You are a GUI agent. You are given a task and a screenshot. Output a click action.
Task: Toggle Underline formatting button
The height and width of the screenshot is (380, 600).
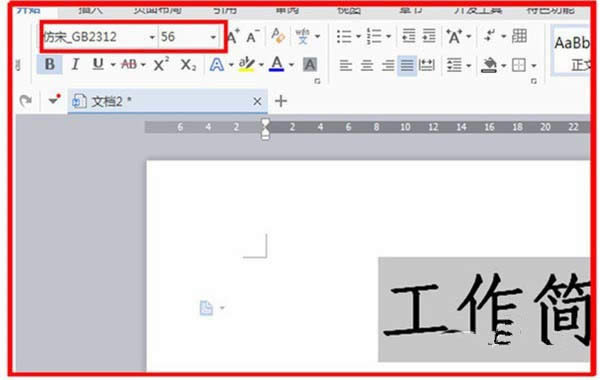coord(98,64)
